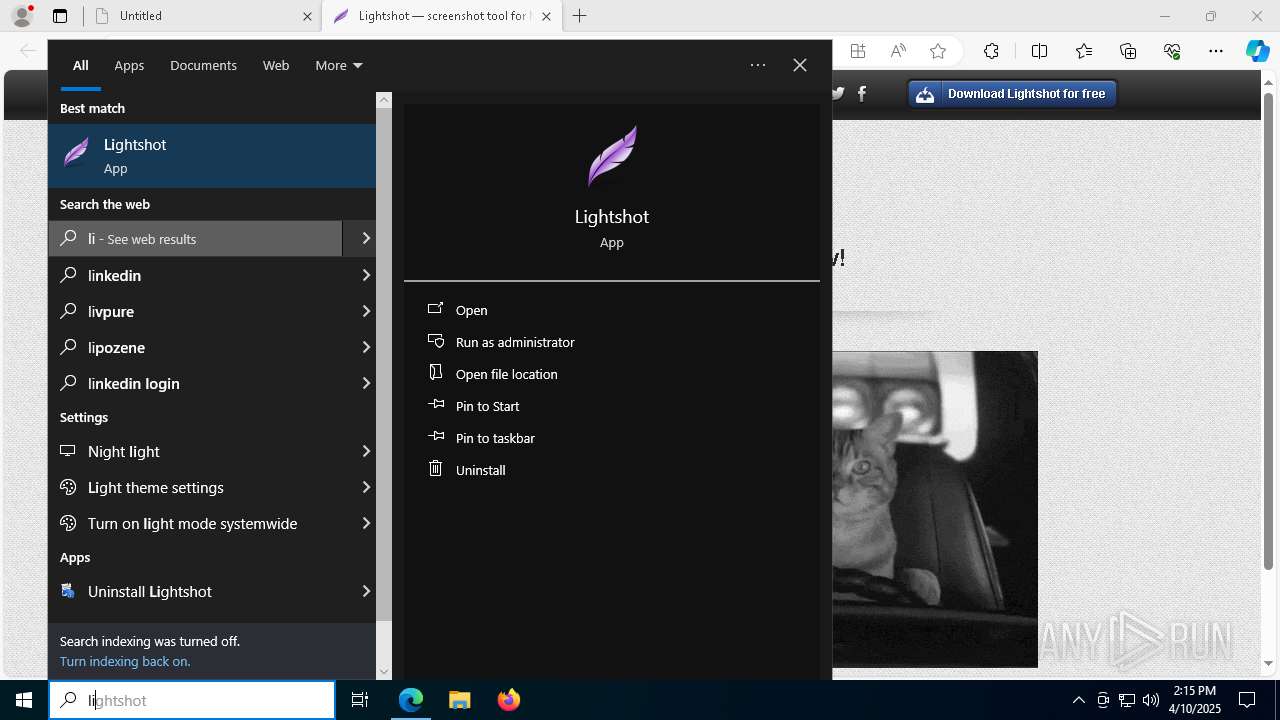Screen dimensions: 1280x720
Task: Open Edge Extensions puzzle icon
Action: (991, 51)
